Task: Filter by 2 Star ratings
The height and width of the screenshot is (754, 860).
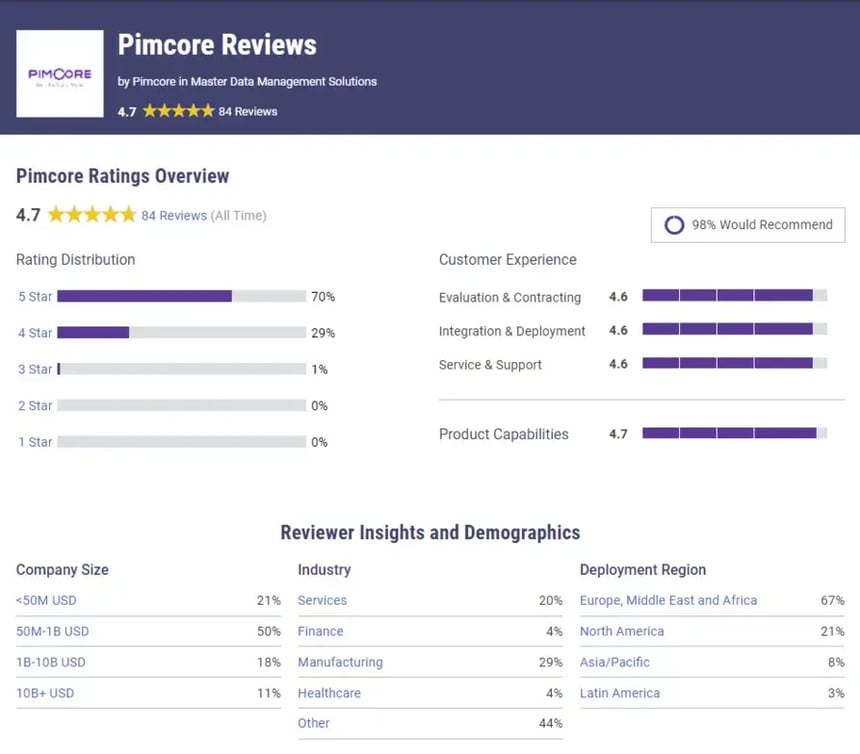Action: (35, 406)
